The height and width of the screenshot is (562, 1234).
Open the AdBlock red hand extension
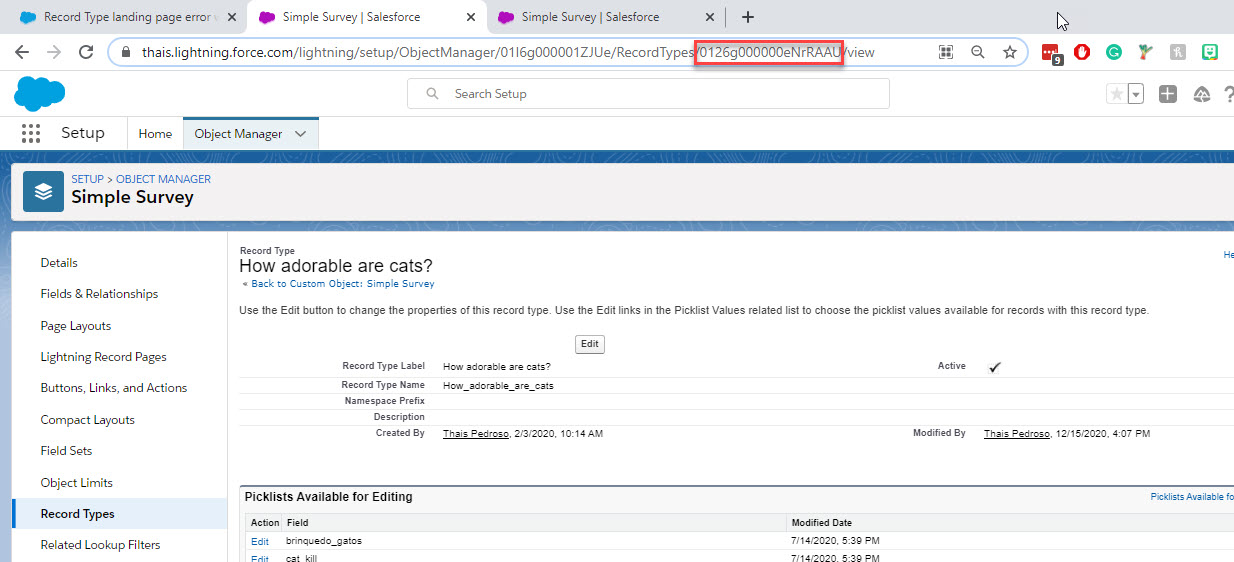pyautogui.click(x=1082, y=52)
